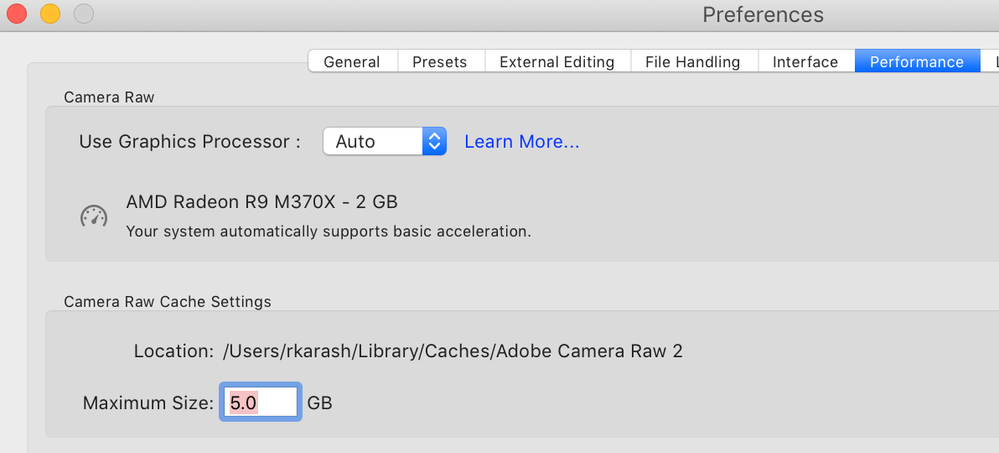Show the Interface tab
Image resolution: width=999 pixels, height=453 pixels.
(805, 62)
